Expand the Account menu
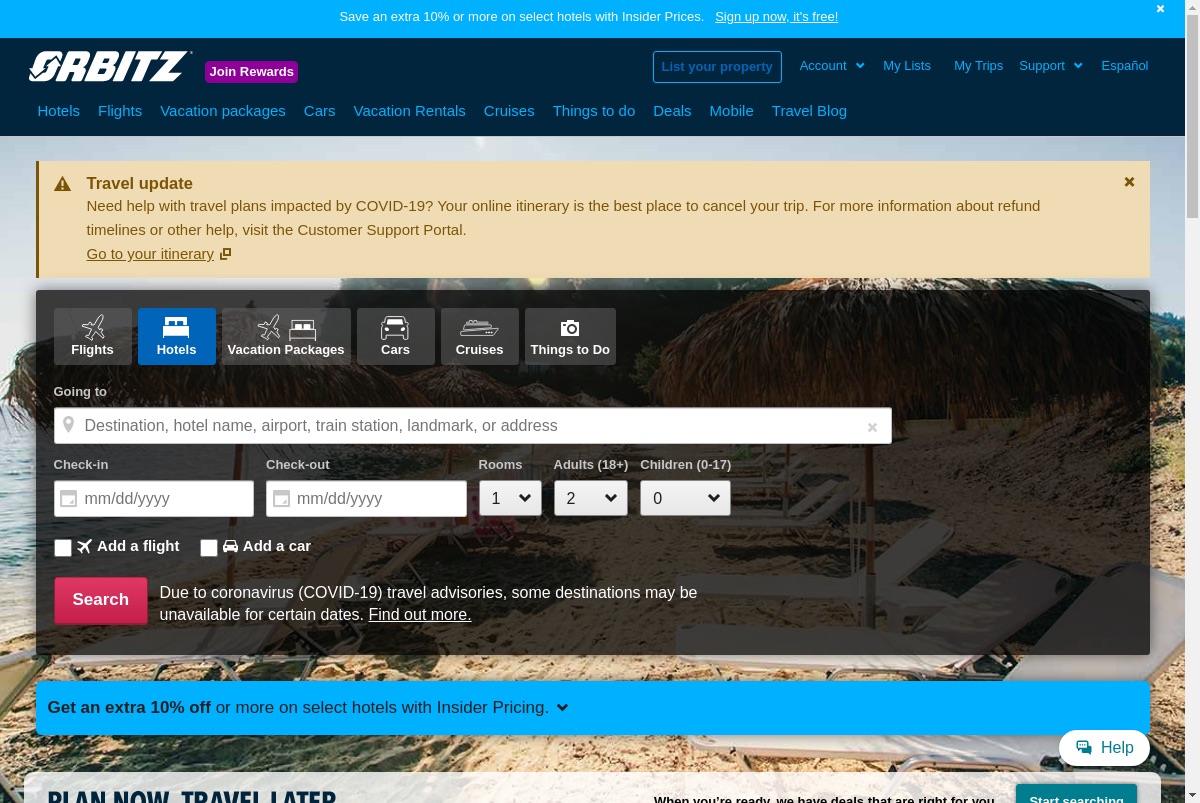This screenshot has width=1200, height=803. (x=832, y=66)
